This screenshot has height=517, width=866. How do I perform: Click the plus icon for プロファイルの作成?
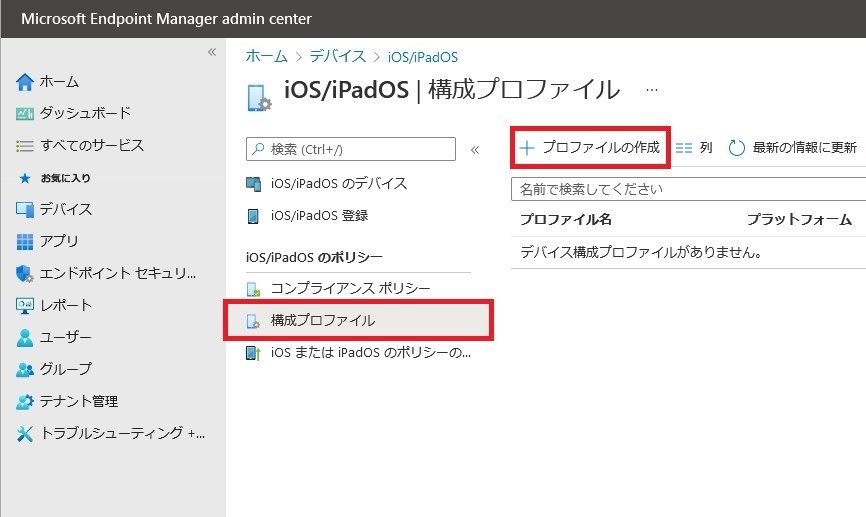pyautogui.click(x=527, y=147)
